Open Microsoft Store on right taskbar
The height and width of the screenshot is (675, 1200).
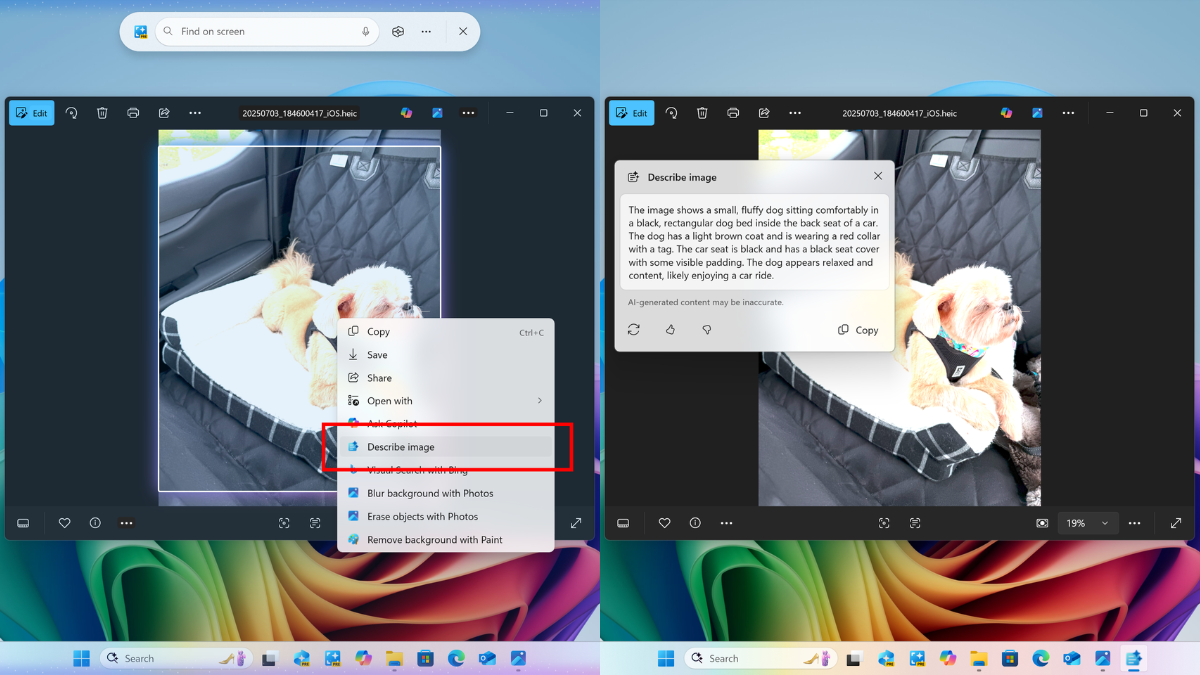(1010, 658)
